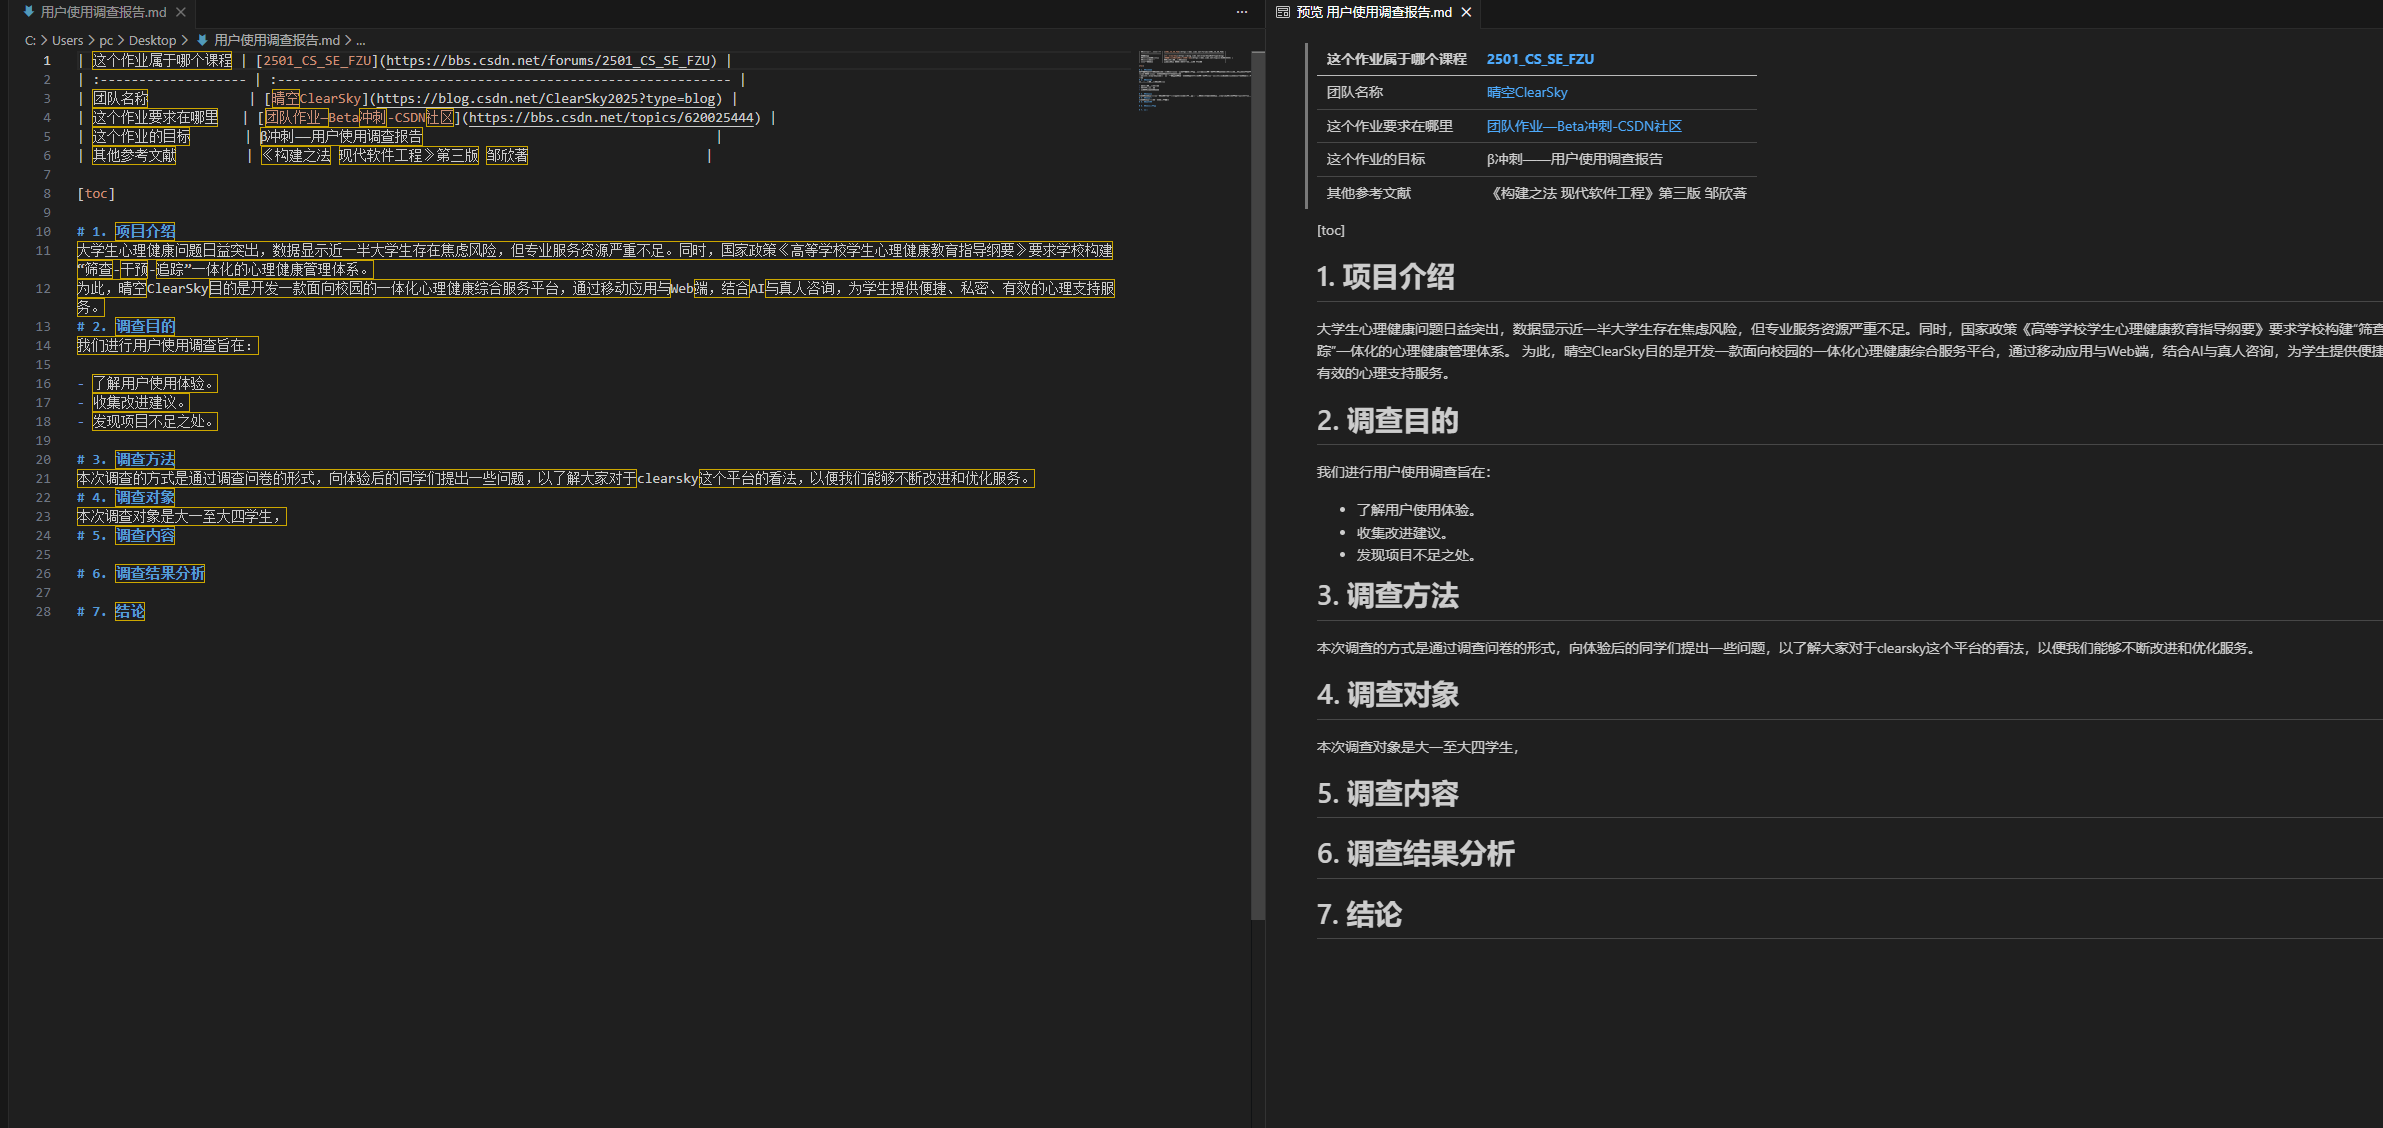This screenshot has height=1128, width=2383.
Task: Open the C: drive breadcrumb
Action: [30, 40]
